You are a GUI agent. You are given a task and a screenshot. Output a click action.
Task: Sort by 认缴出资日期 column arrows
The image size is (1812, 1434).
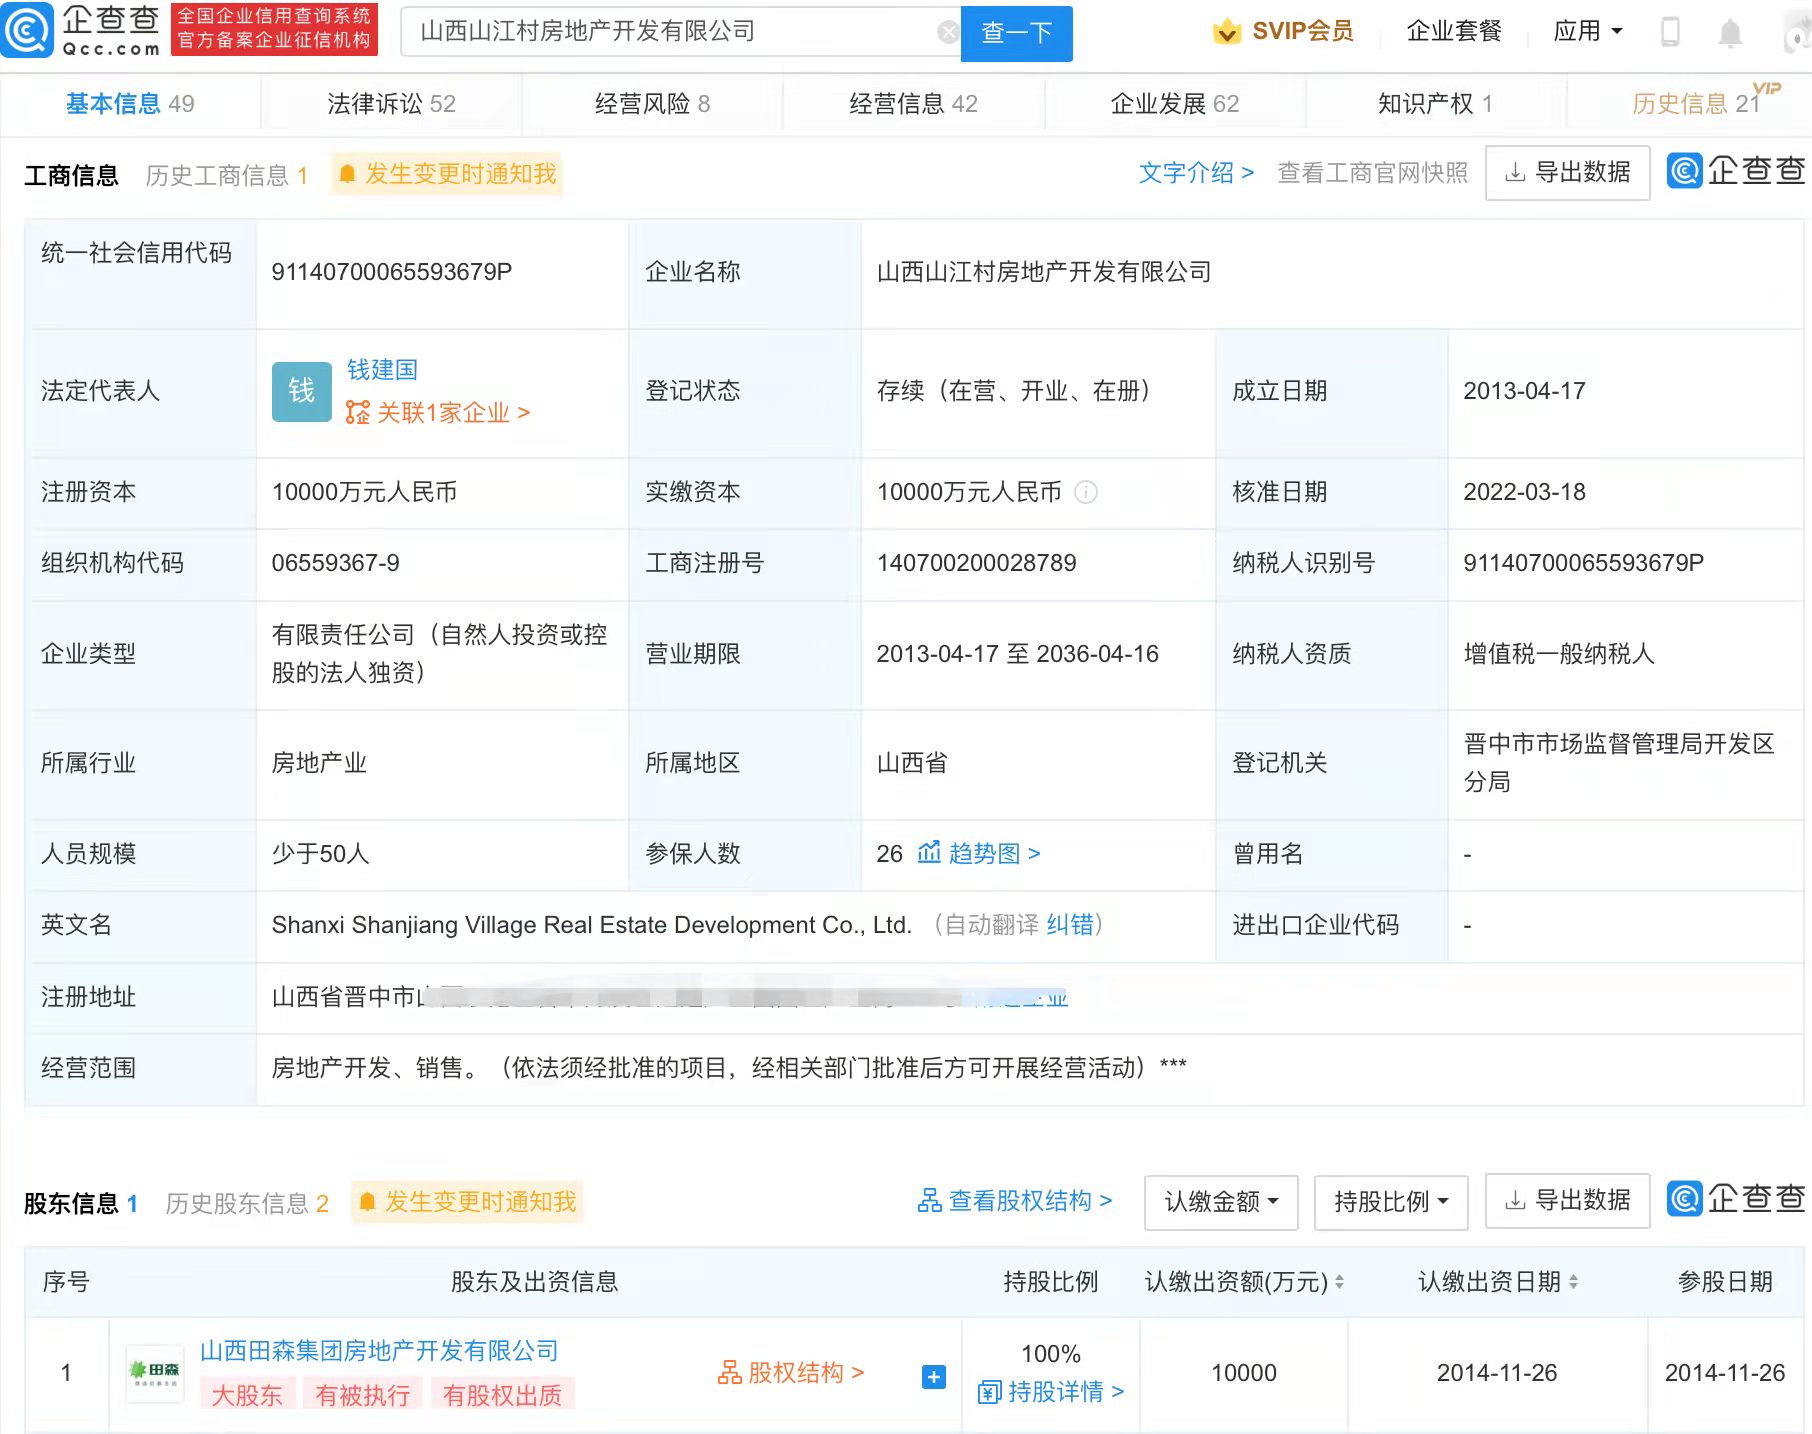1573,1282
